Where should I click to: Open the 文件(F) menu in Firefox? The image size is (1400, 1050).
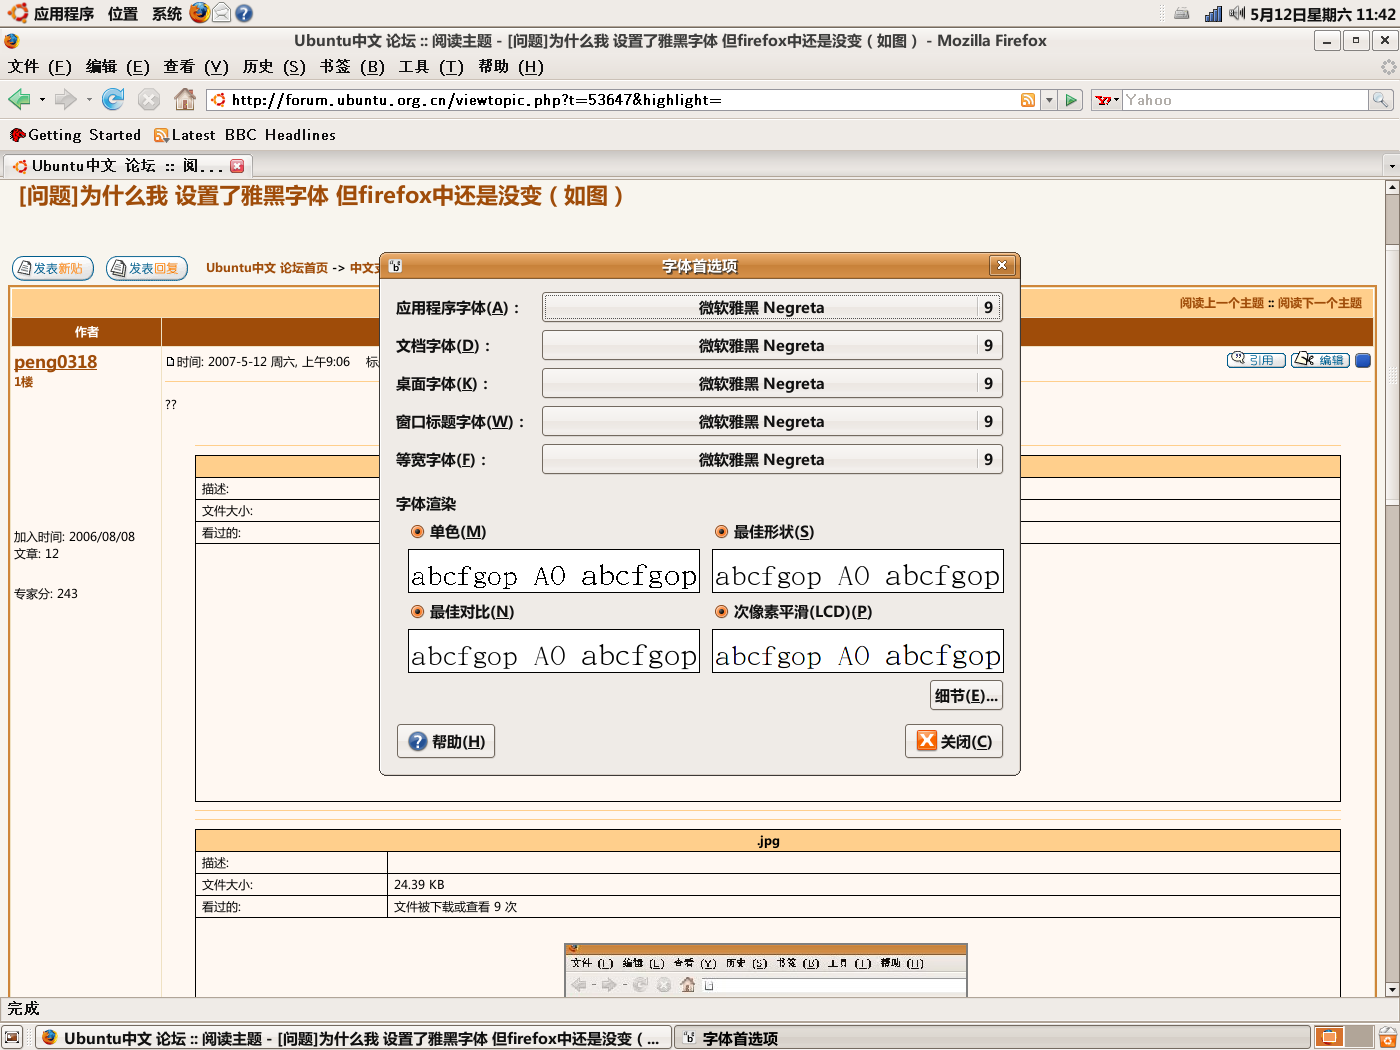click(40, 66)
